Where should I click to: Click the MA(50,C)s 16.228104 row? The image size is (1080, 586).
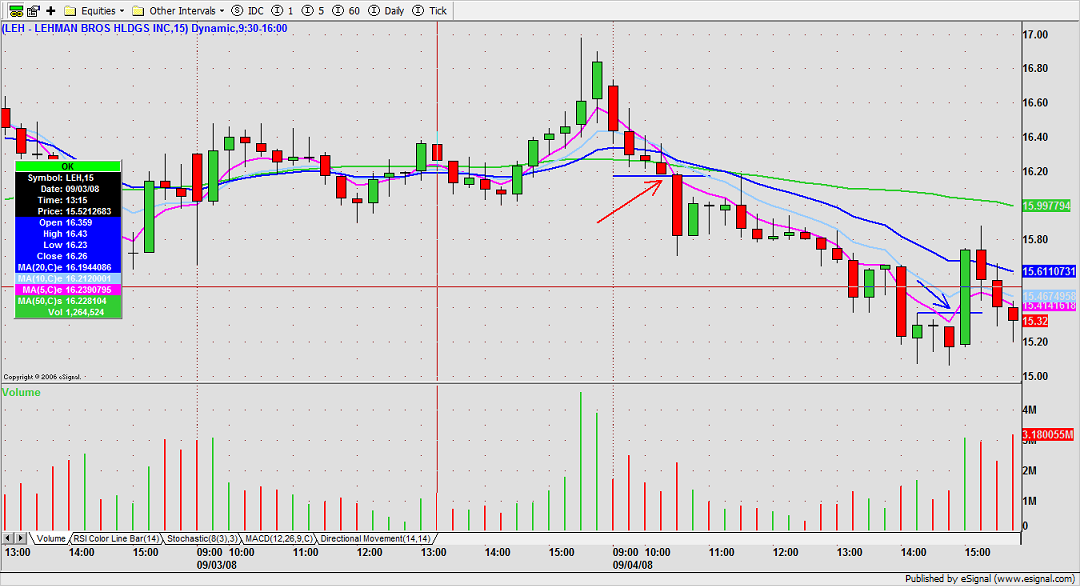pos(68,301)
